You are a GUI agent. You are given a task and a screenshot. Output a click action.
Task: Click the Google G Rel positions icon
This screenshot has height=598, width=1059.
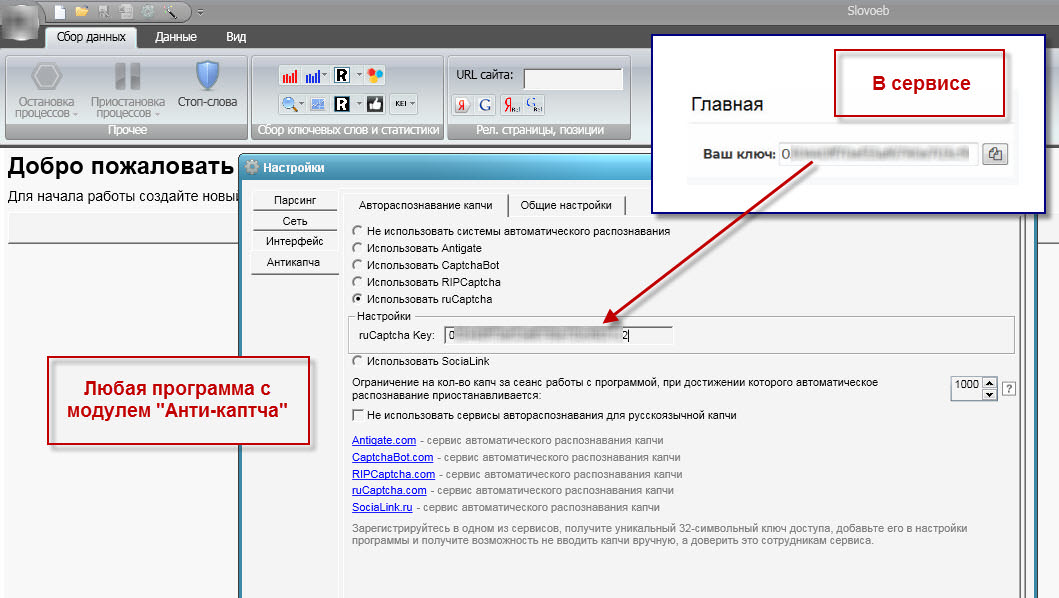tap(534, 105)
